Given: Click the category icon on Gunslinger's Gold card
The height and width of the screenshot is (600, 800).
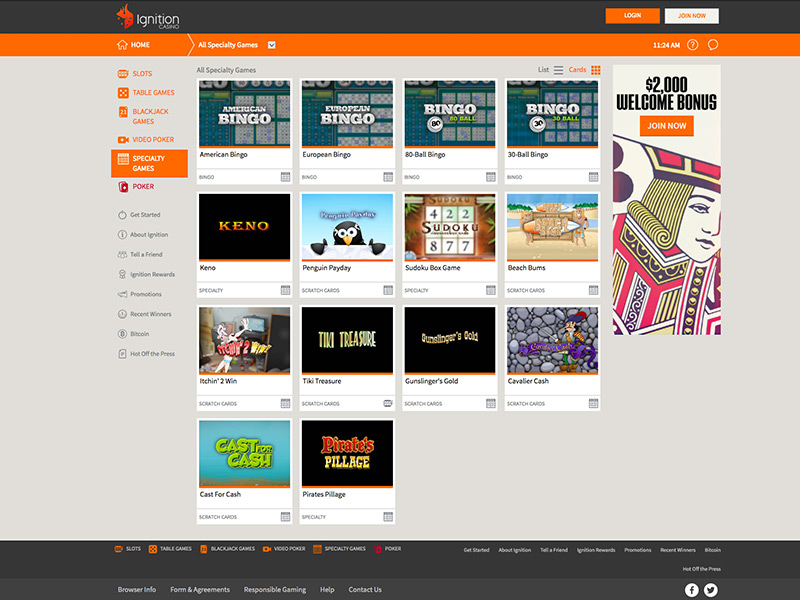Looking at the screenshot, I should [491, 403].
